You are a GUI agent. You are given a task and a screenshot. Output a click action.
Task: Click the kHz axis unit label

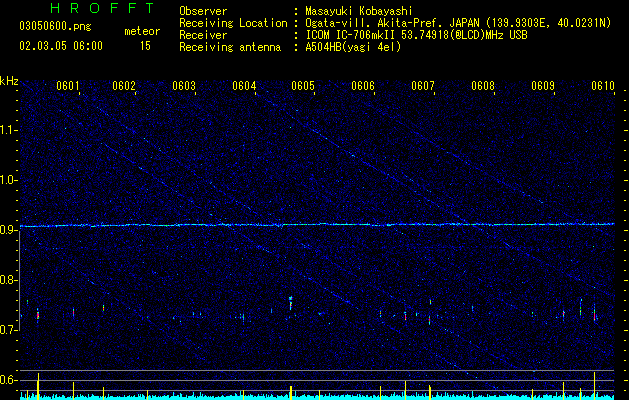coord(9,81)
